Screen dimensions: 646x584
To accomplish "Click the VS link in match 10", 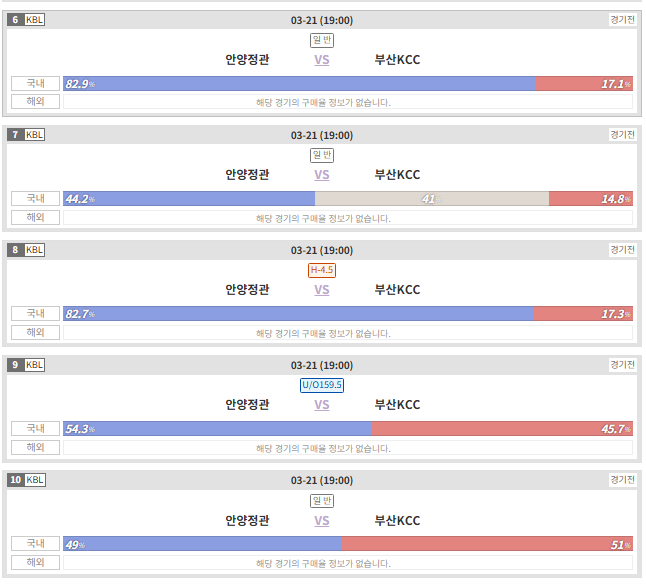I will coord(322,521).
